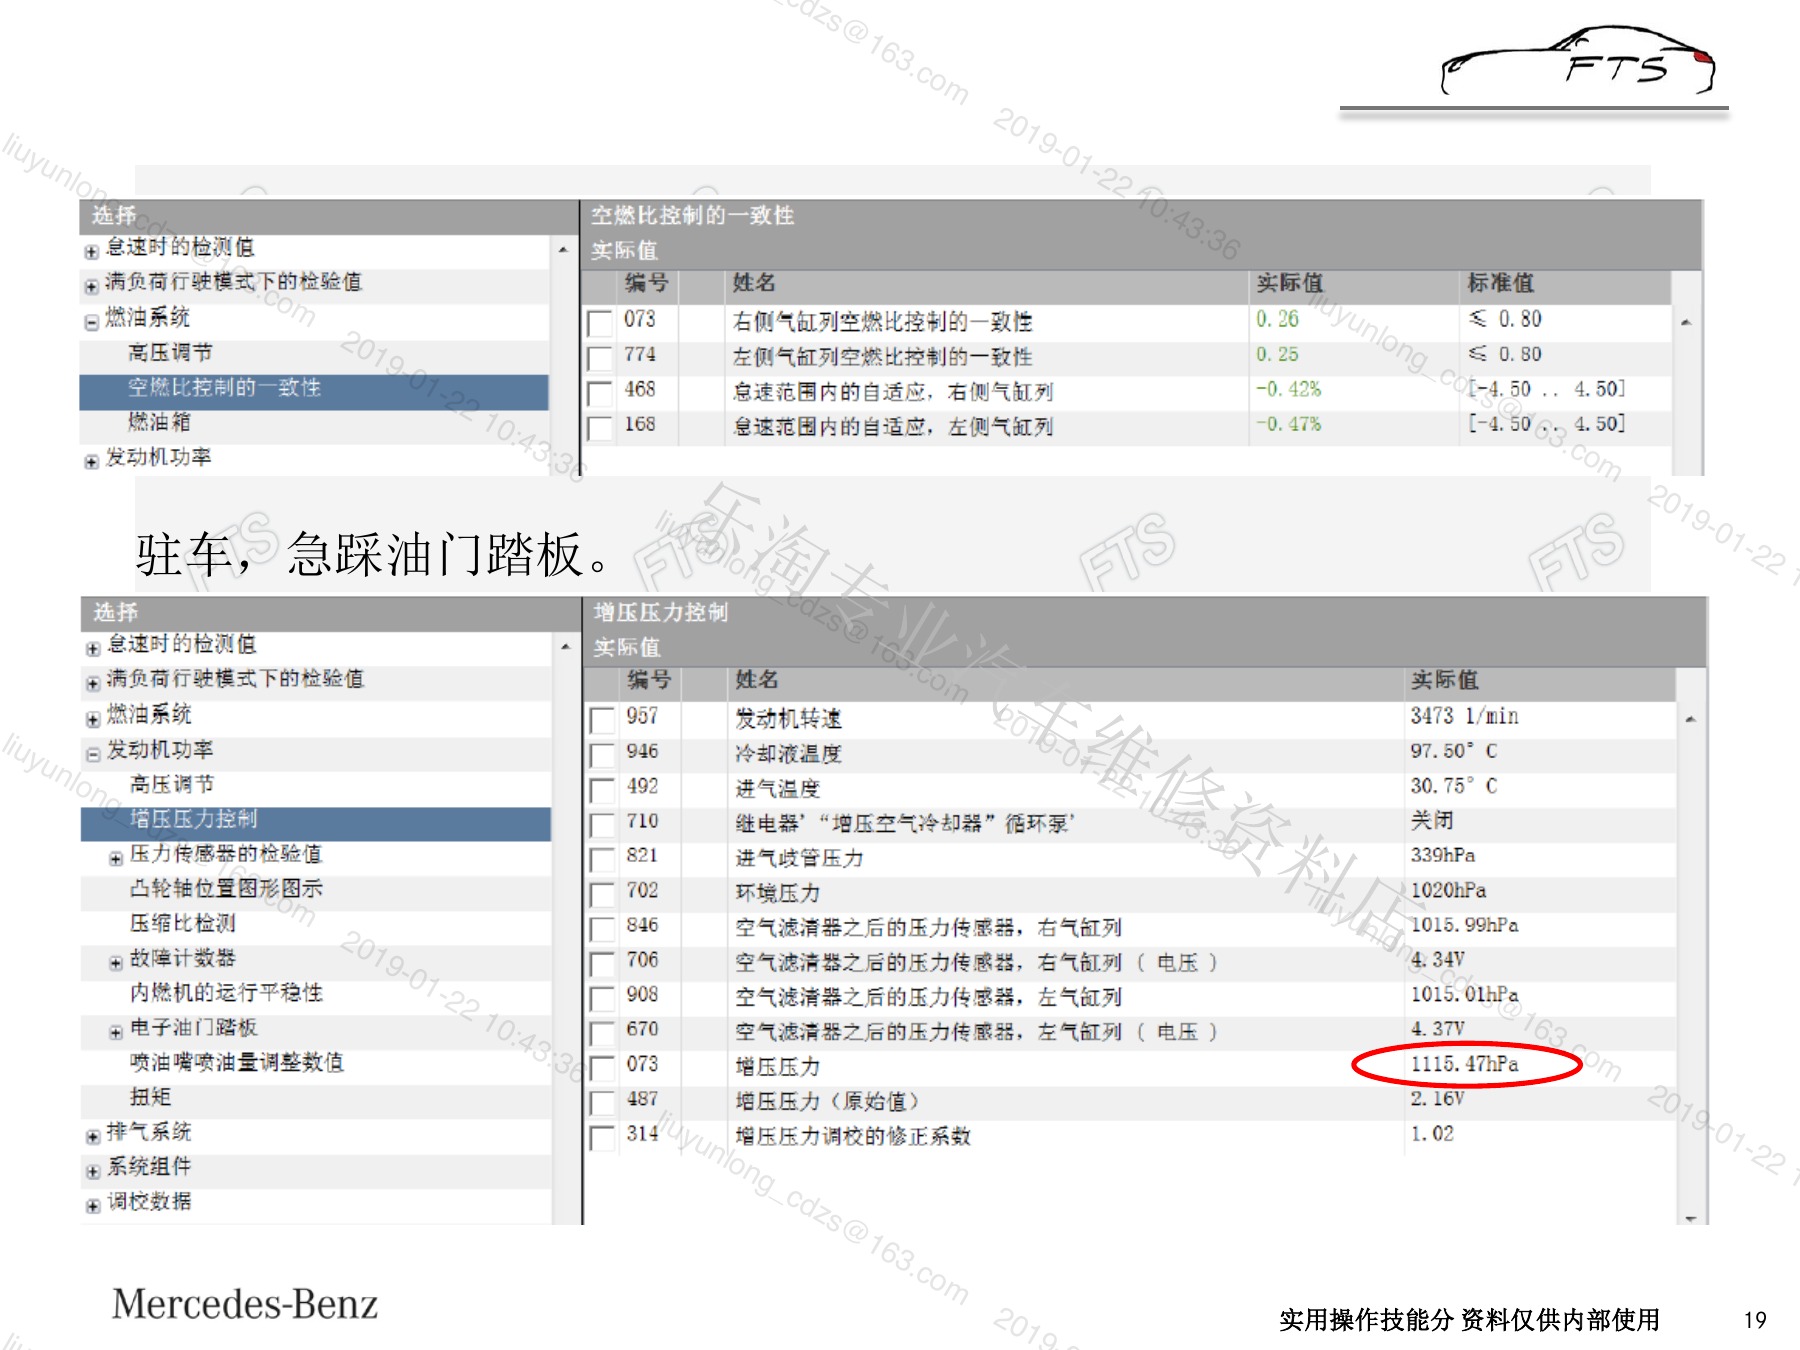Check the box for 右侧气缸列空燃比控制的一致性
Image resolution: width=1800 pixels, height=1350 pixels.
[600, 323]
